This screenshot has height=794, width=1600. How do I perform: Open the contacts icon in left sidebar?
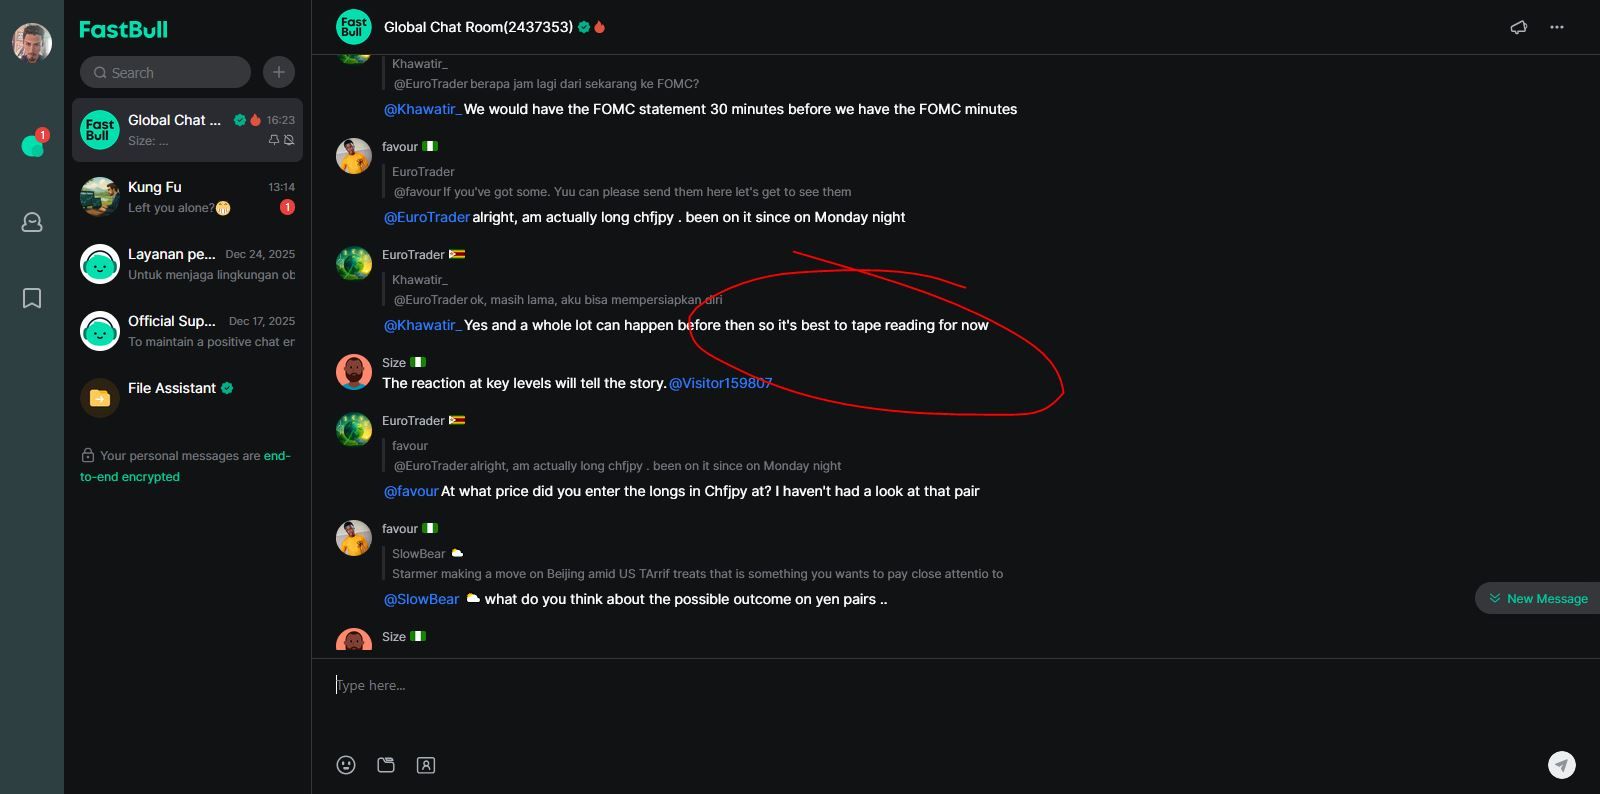(x=32, y=222)
